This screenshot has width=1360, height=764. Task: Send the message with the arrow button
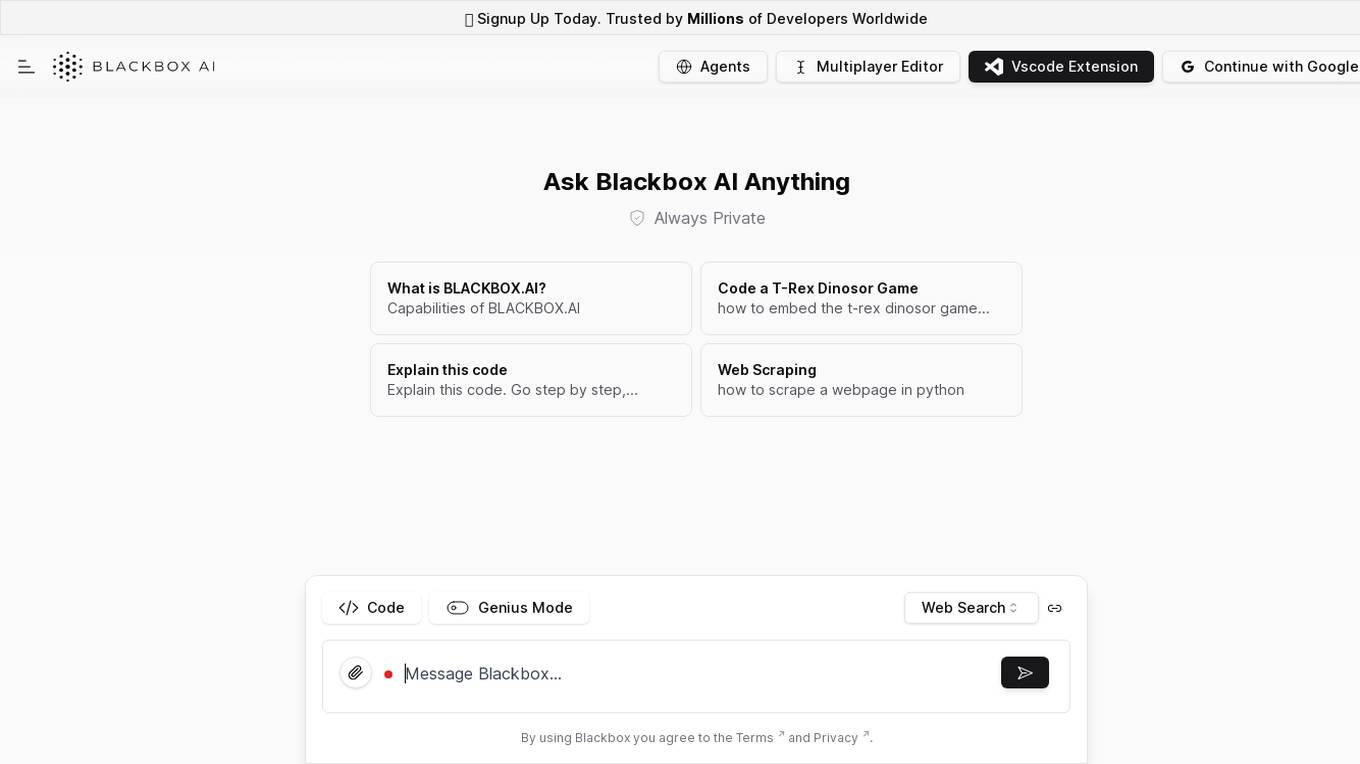[1025, 673]
